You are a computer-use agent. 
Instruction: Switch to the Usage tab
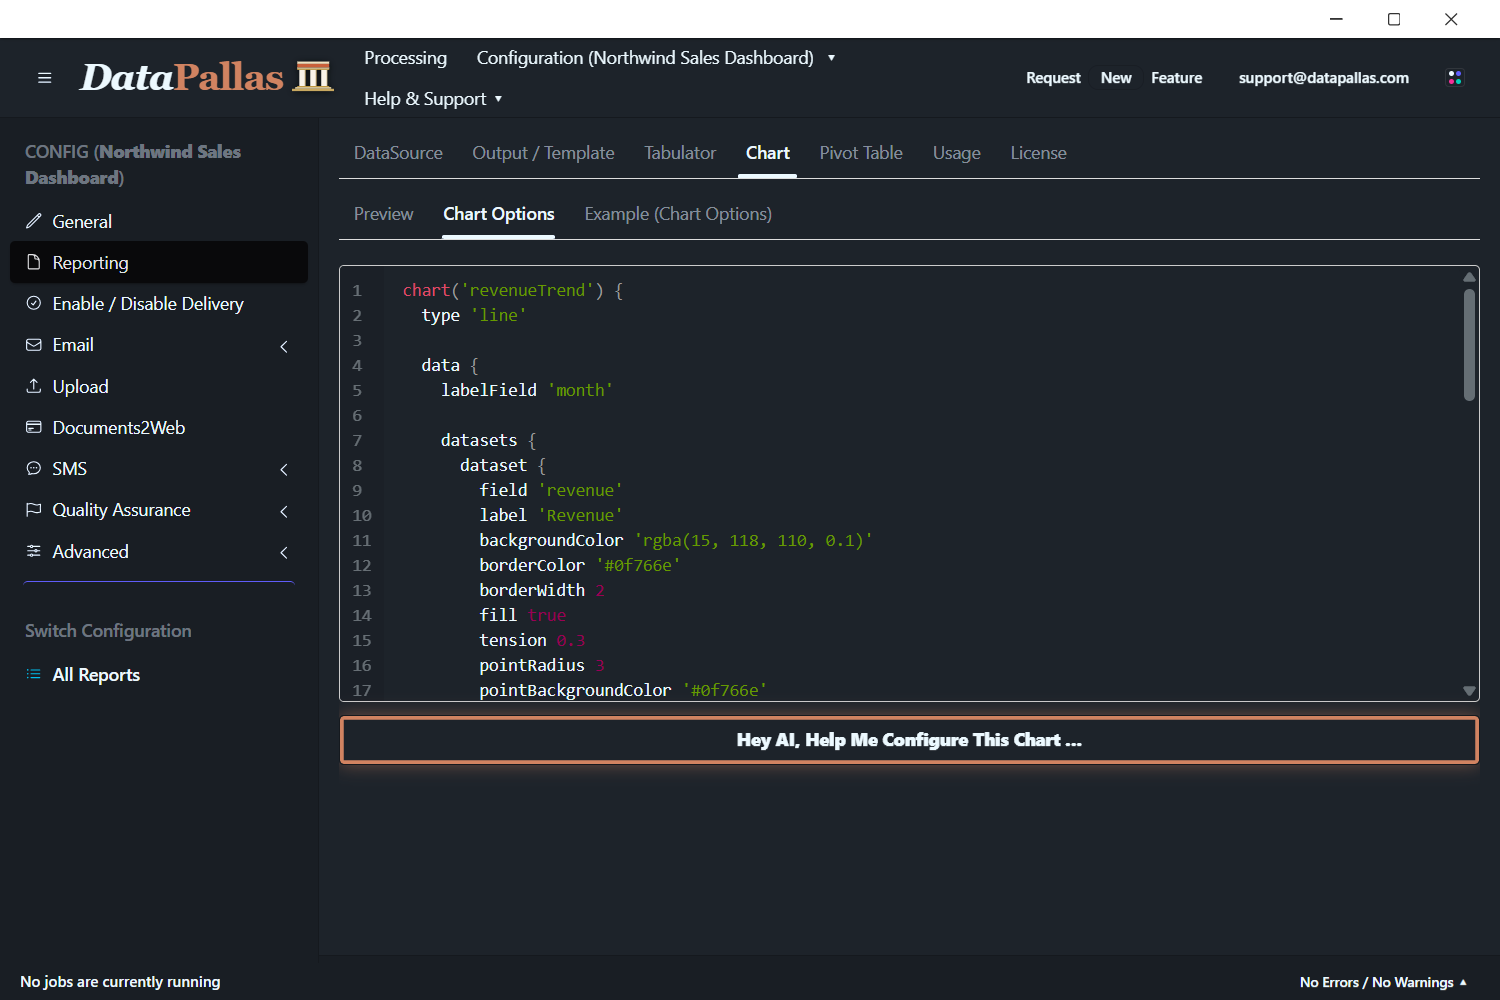coord(956,153)
